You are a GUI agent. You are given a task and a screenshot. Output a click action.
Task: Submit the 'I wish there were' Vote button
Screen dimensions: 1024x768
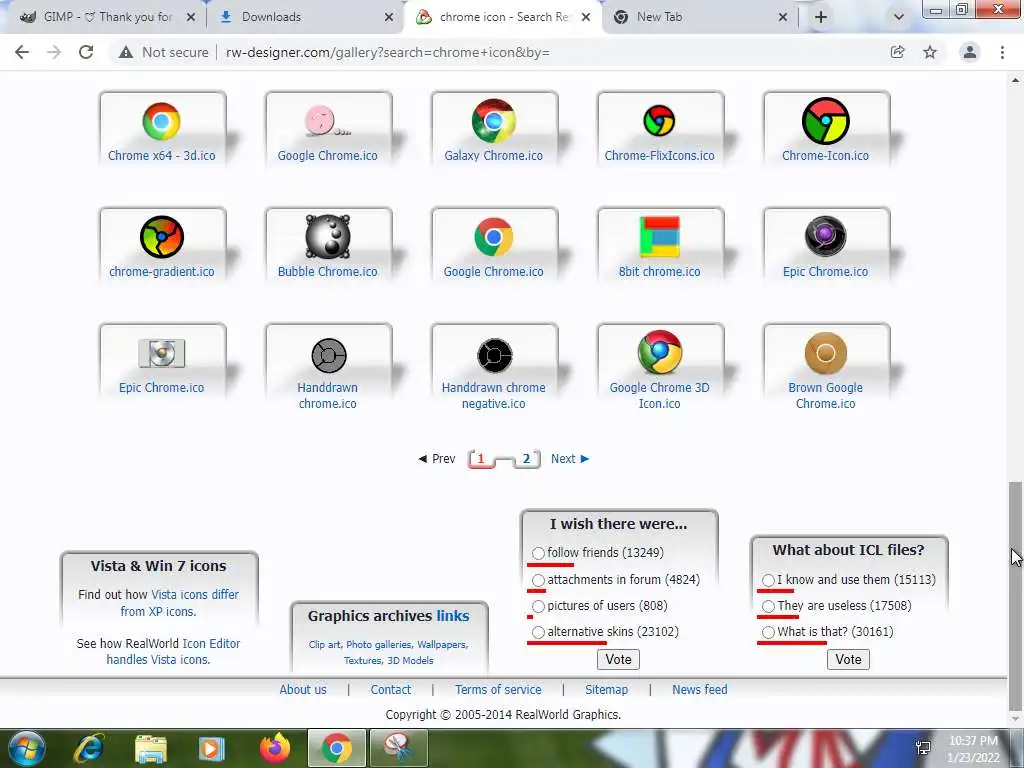[x=618, y=660]
